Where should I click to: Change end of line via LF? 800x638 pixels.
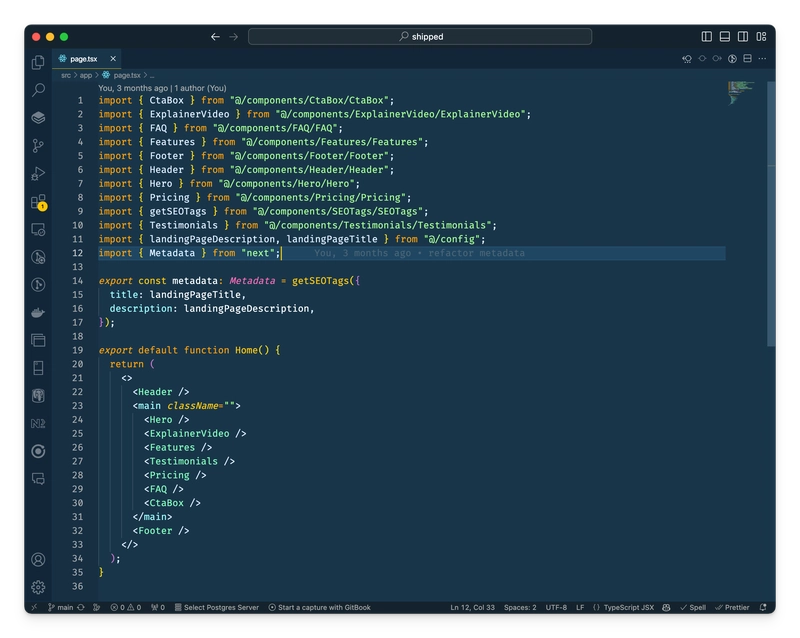point(580,607)
